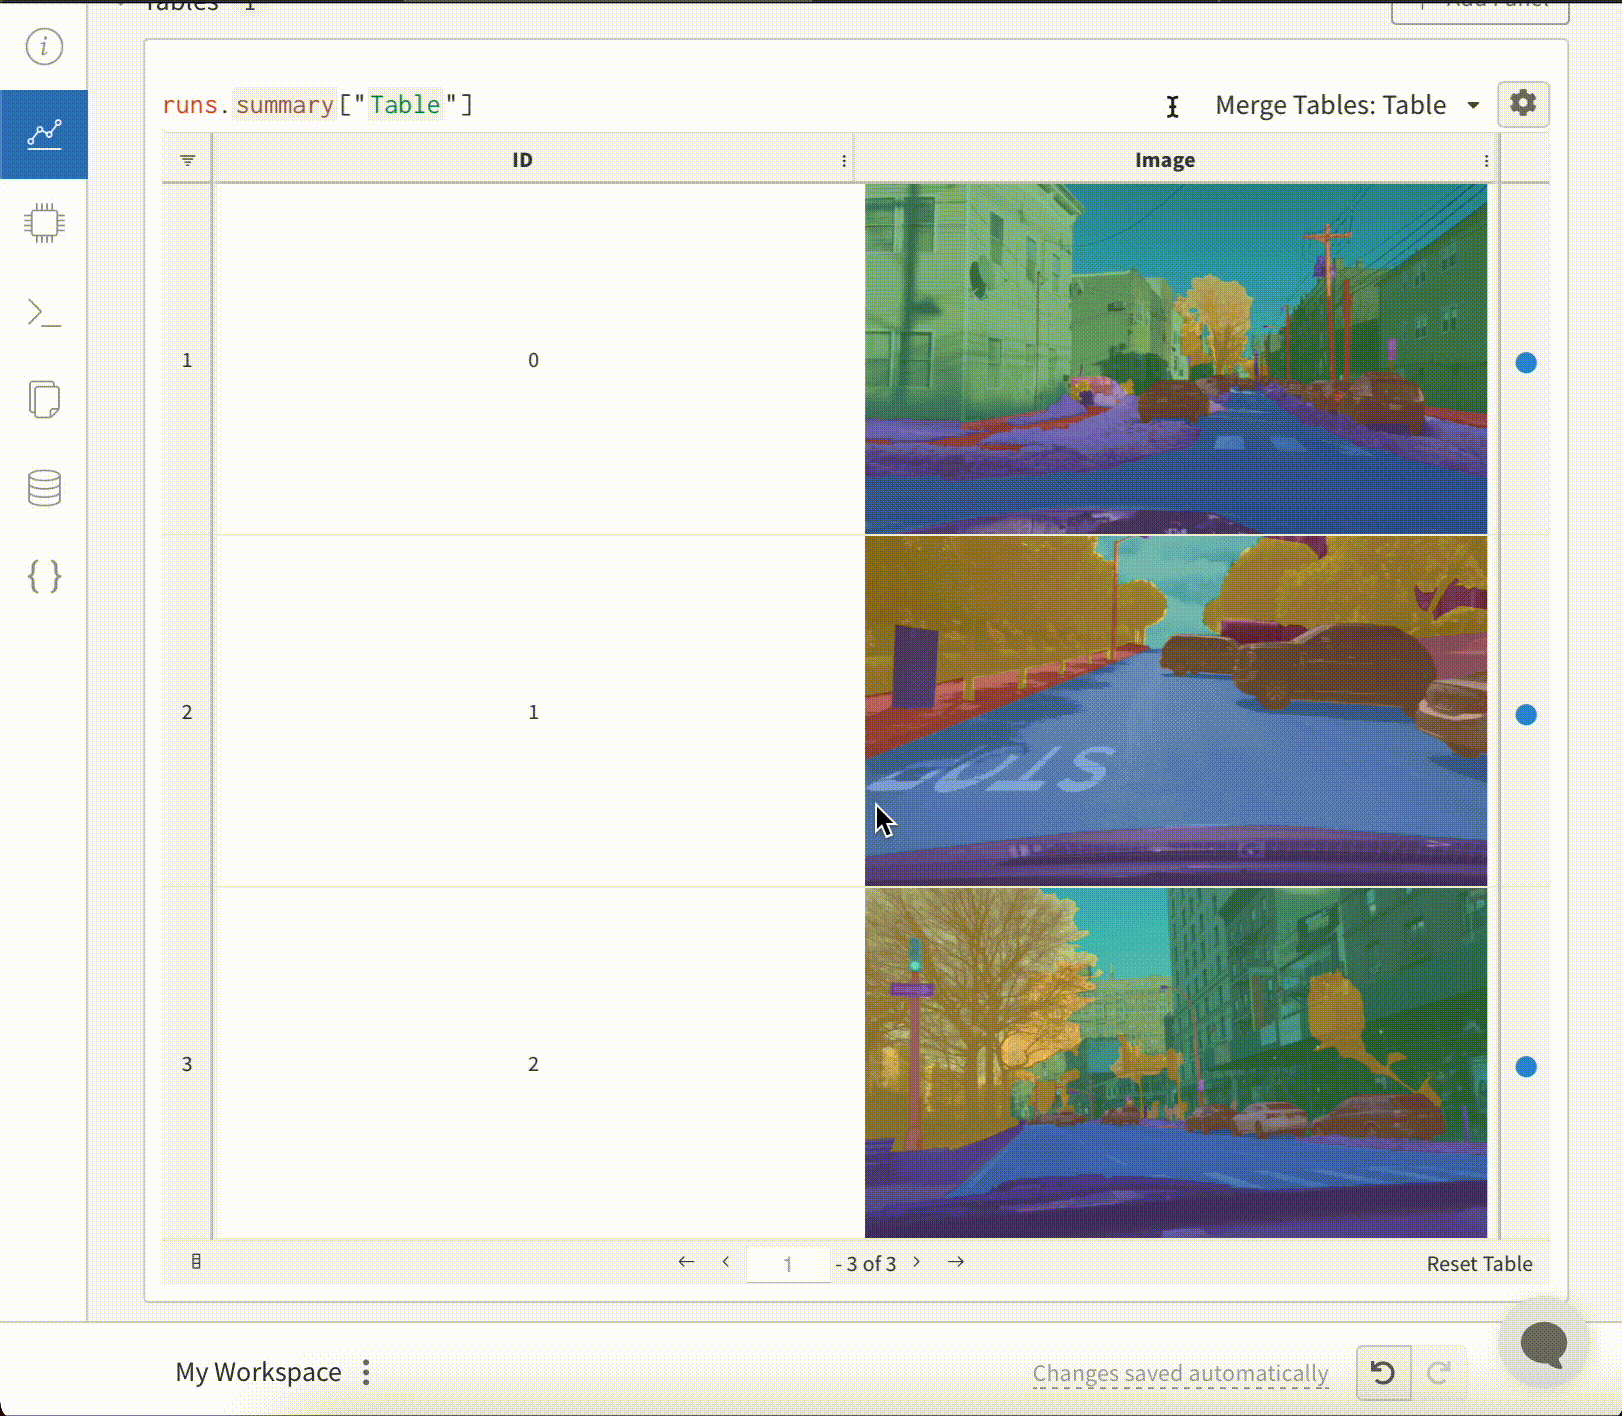The height and width of the screenshot is (1416, 1622).
Task: Open the chat support bubble
Action: [1543, 1344]
